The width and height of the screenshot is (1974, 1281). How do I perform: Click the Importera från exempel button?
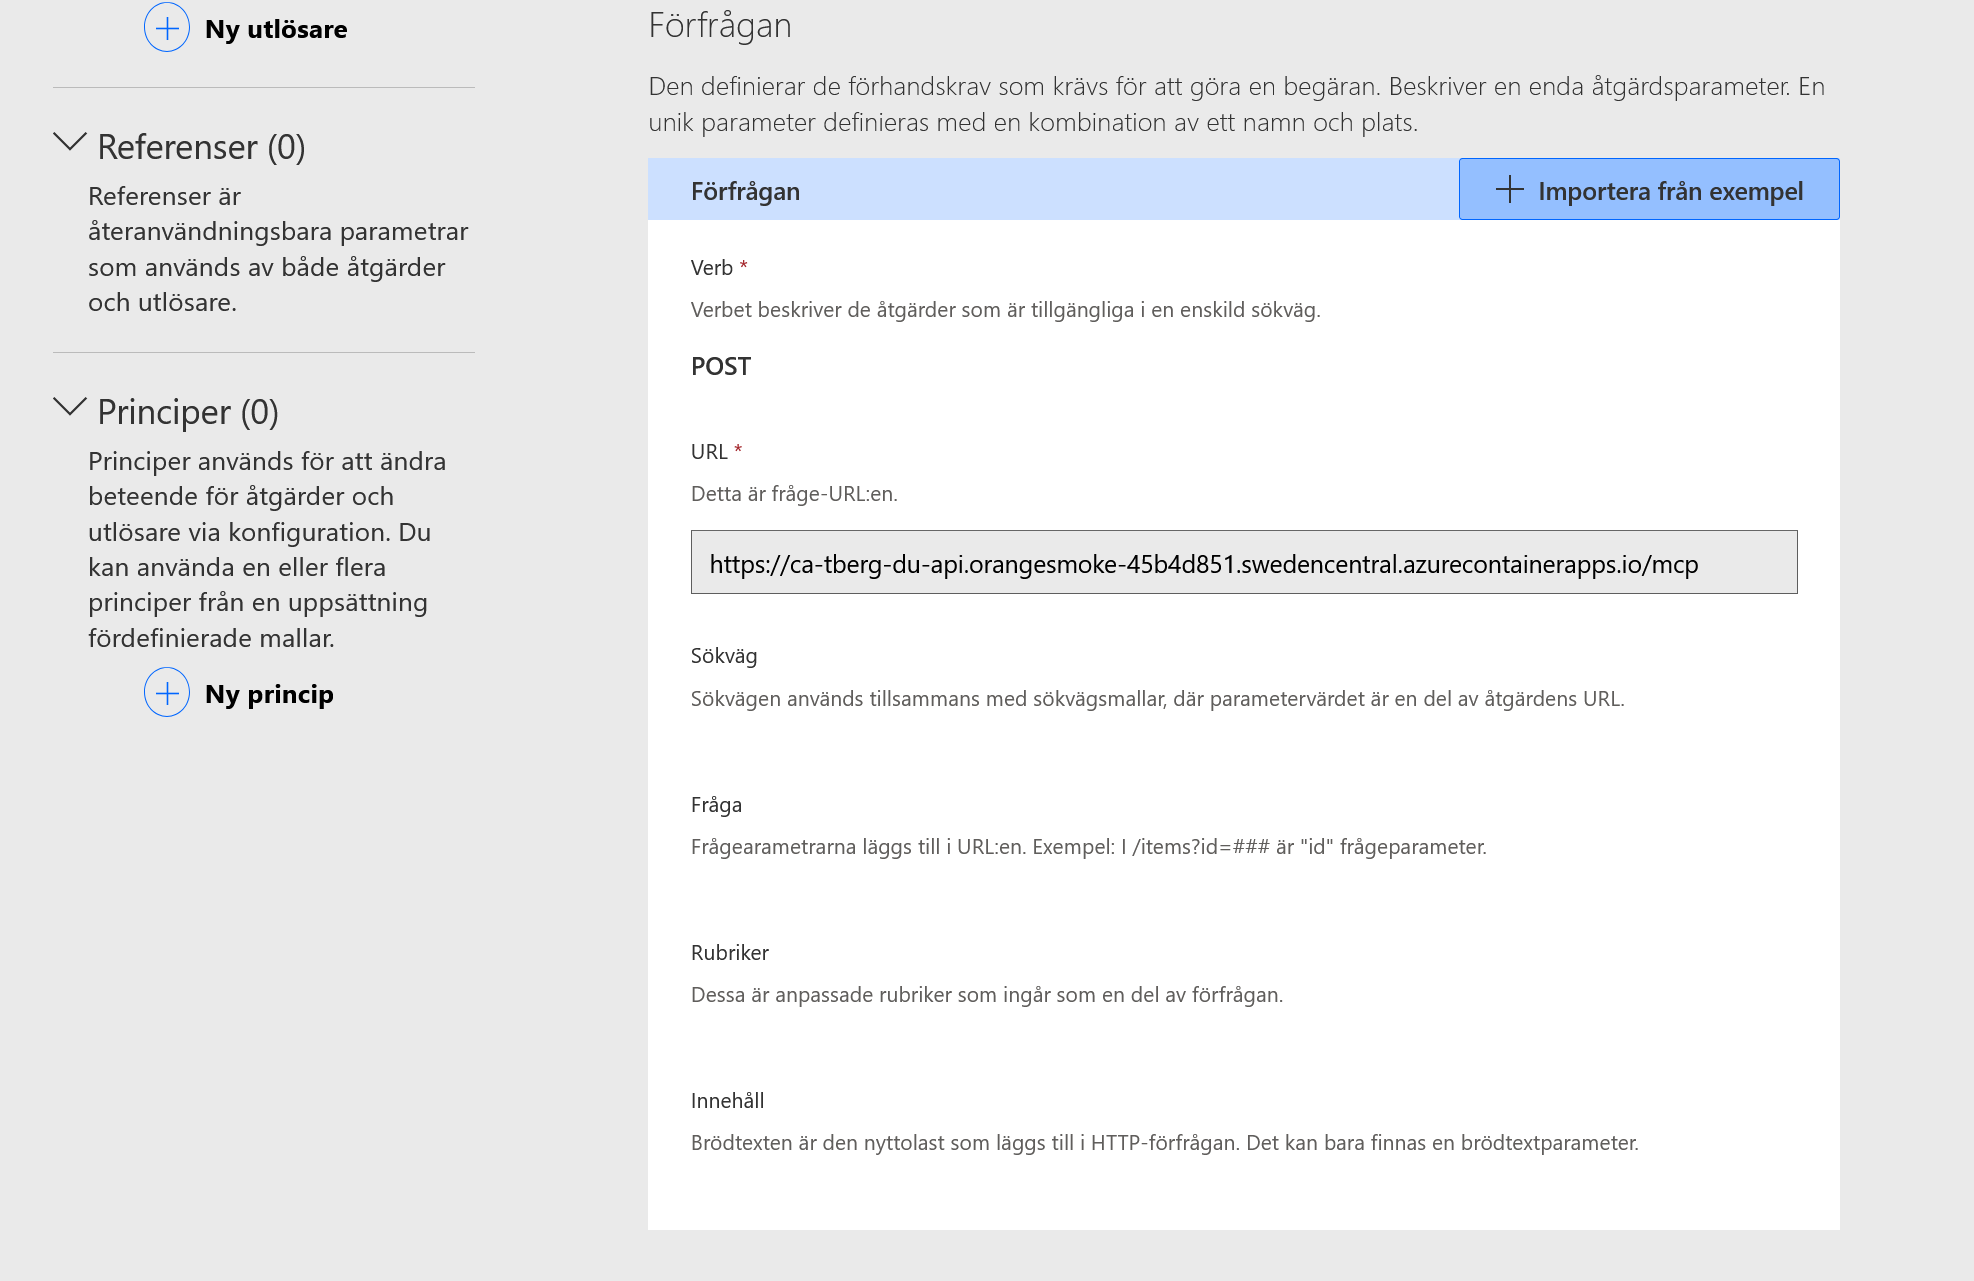(1649, 189)
